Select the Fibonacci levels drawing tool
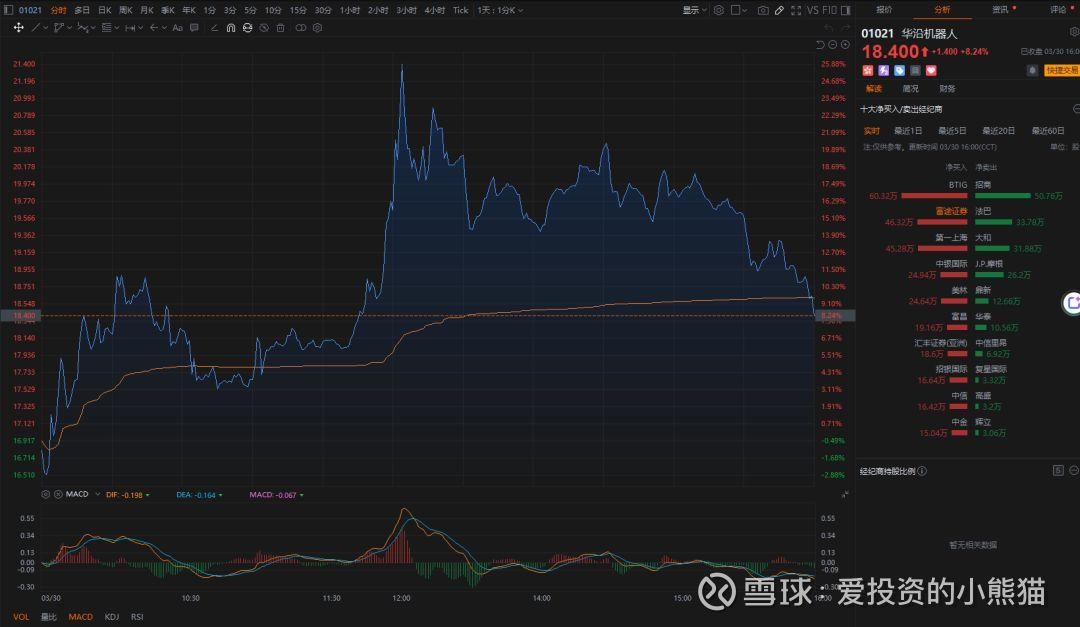Screen dimensions: 1080x627 [106, 28]
